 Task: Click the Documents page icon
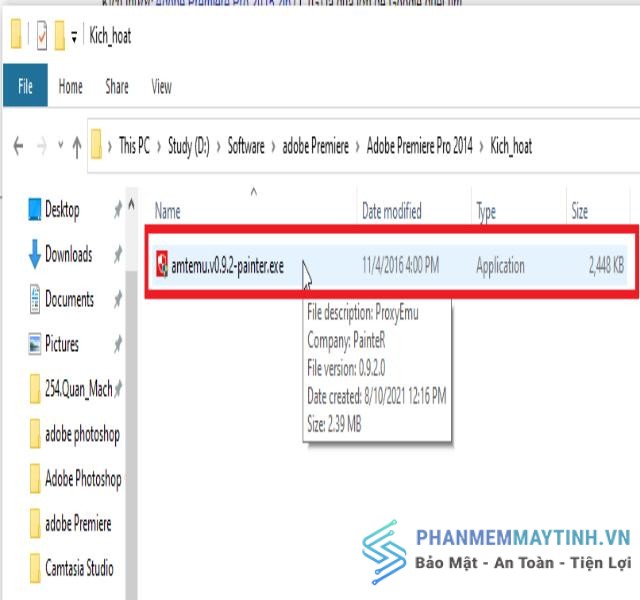[x=35, y=299]
